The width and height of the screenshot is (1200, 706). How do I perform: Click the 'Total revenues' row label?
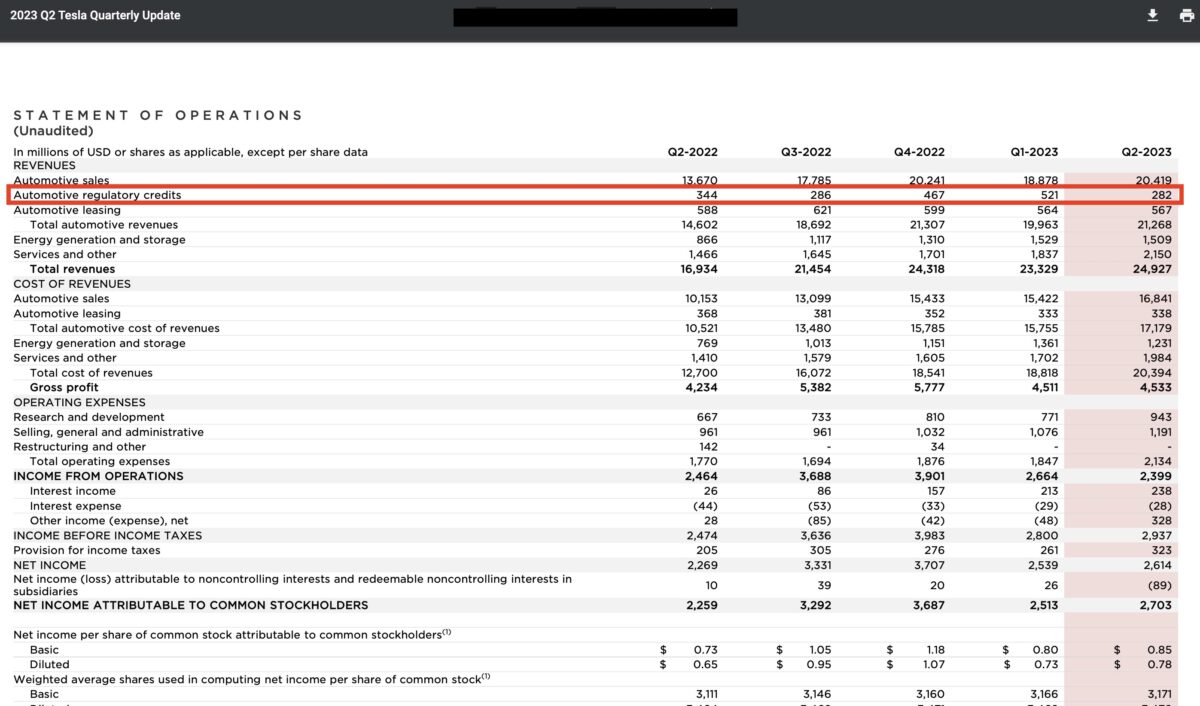pos(72,269)
